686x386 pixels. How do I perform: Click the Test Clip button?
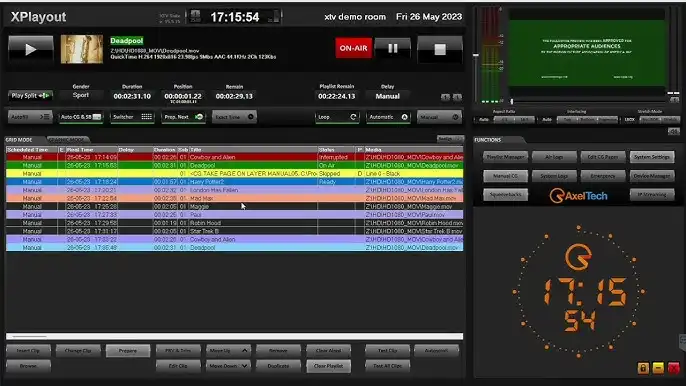388,351
